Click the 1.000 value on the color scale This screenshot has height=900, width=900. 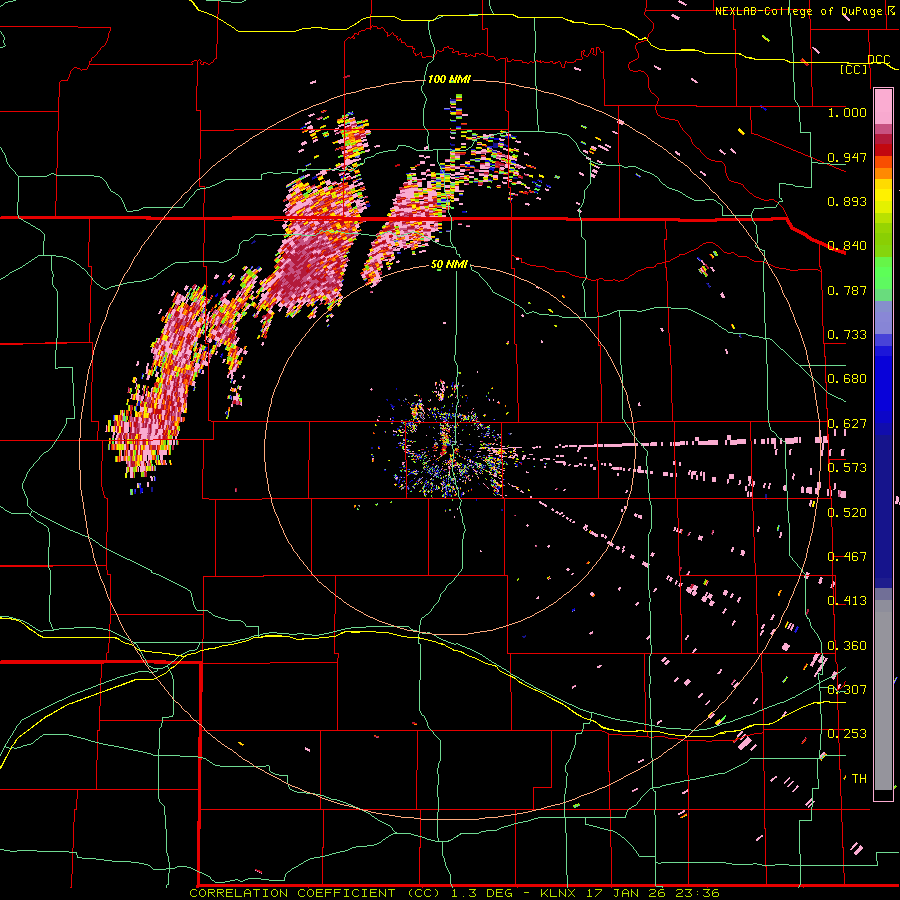847,112
